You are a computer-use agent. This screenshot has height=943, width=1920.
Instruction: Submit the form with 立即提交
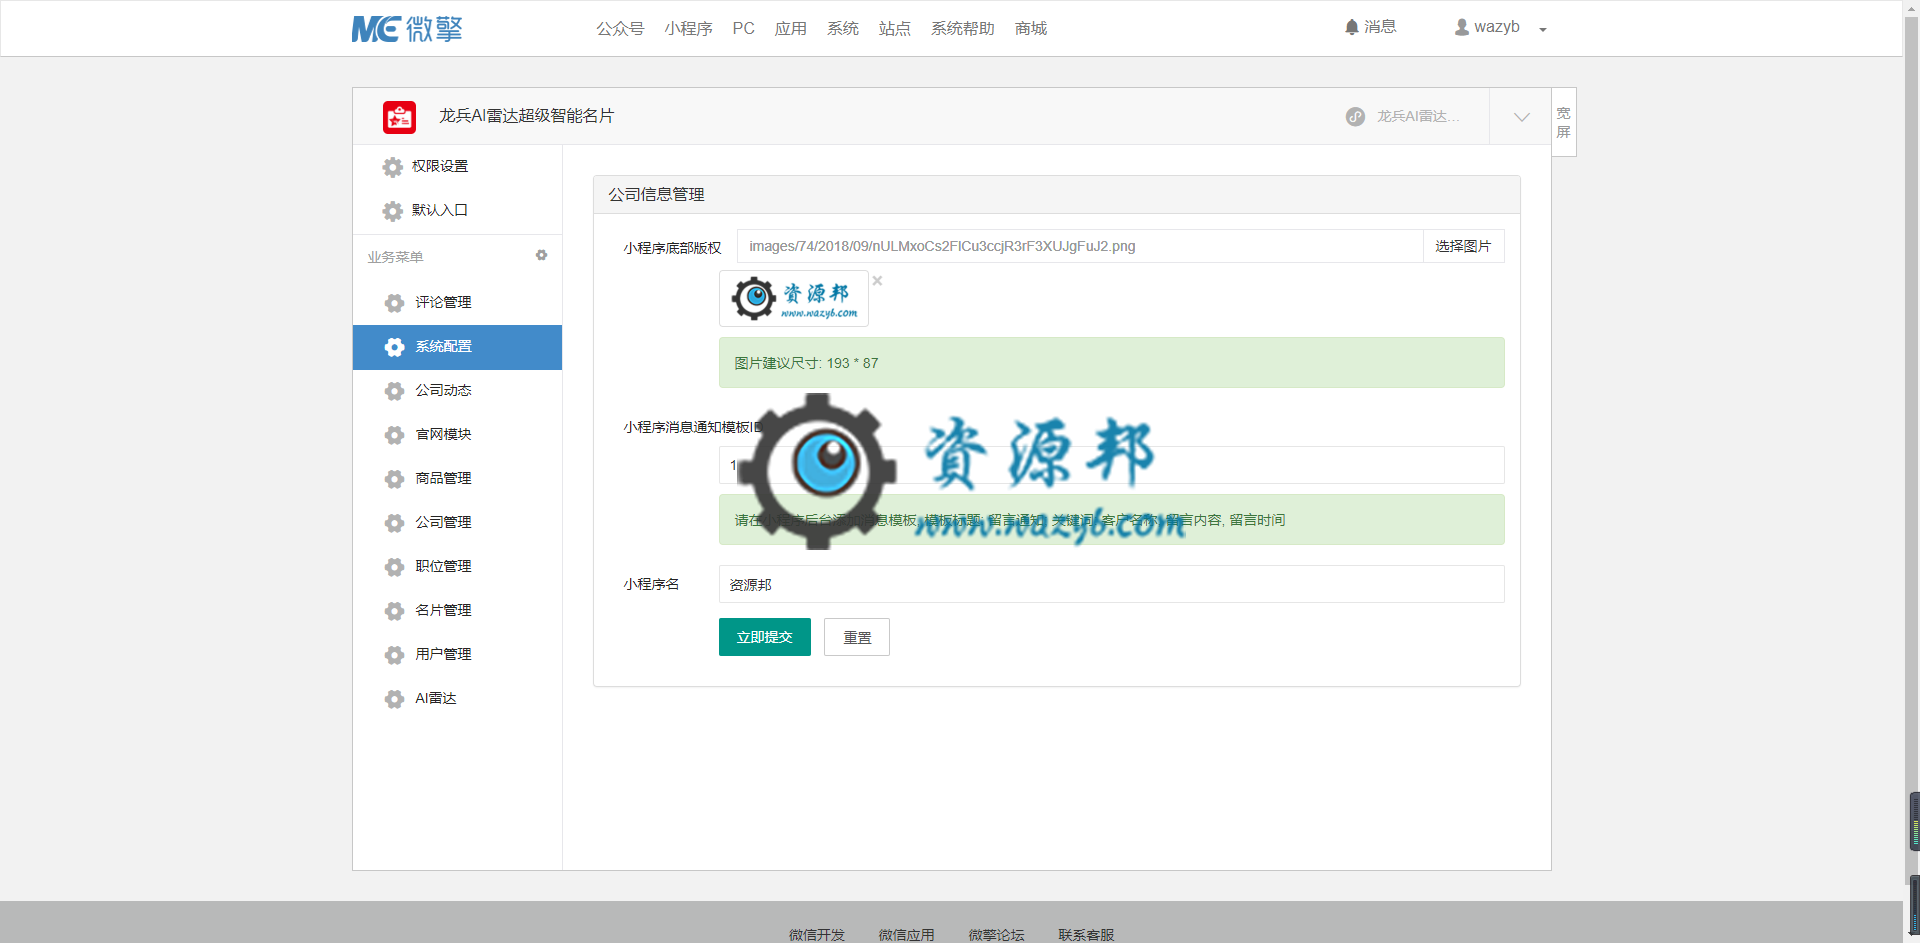[765, 637]
